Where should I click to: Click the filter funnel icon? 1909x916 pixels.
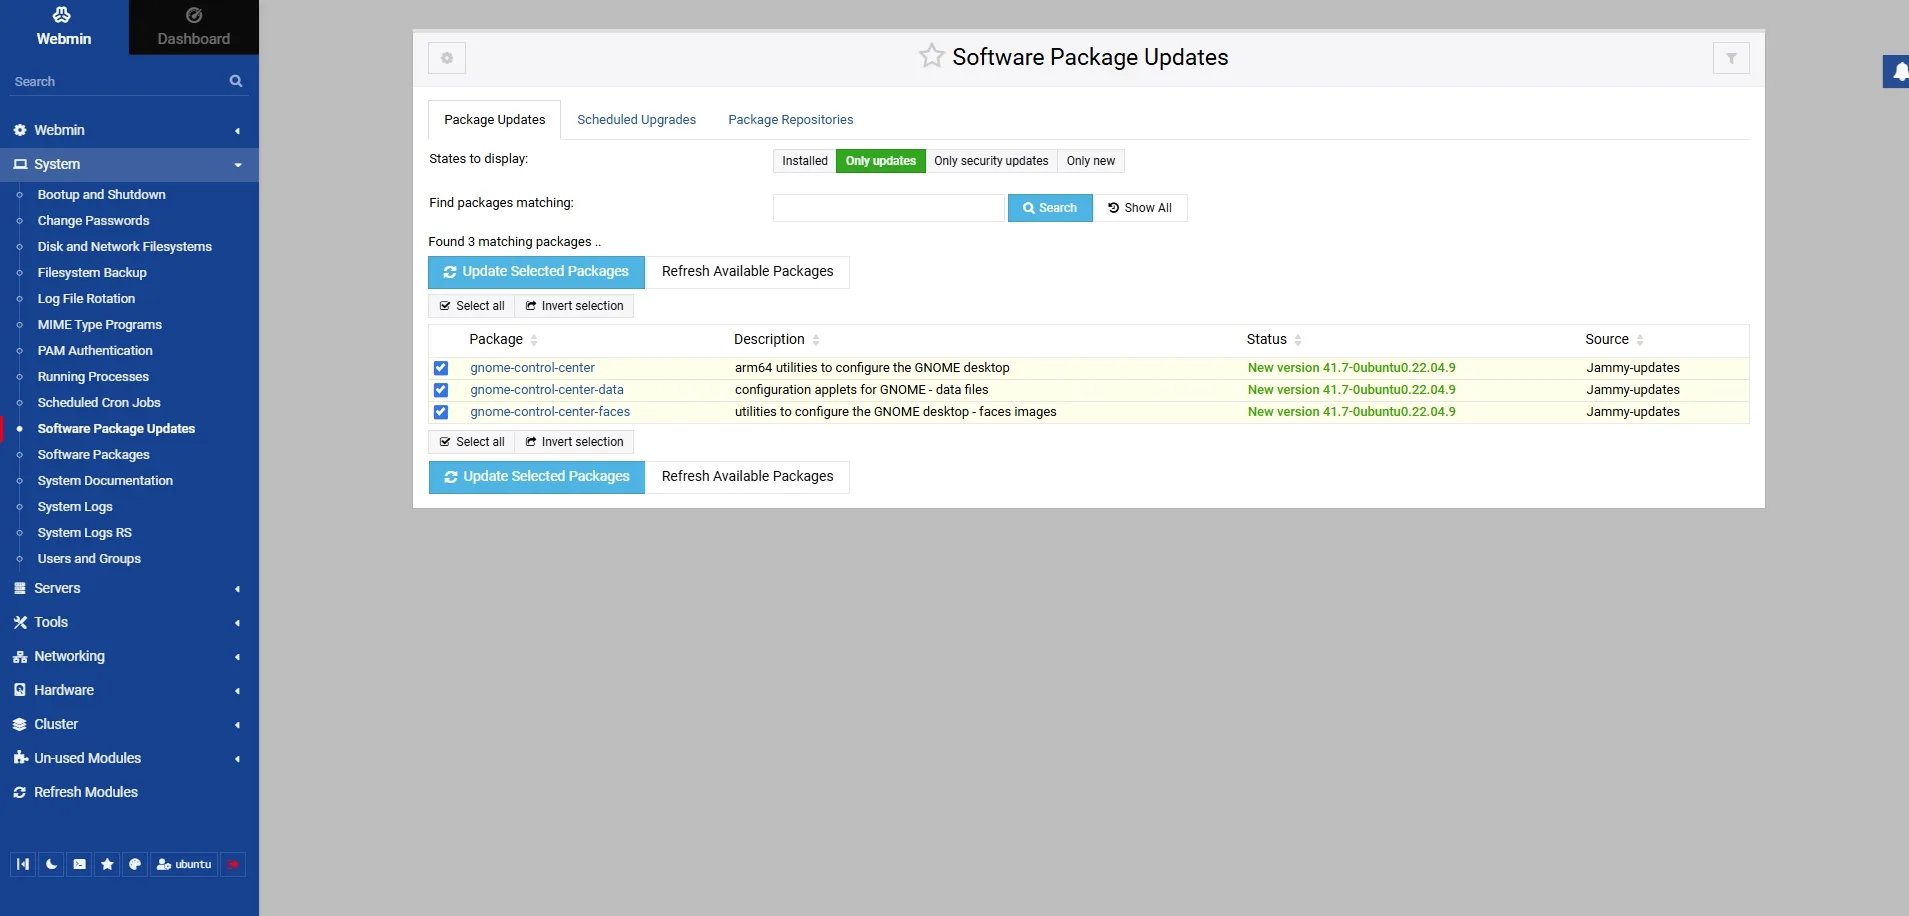(1731, 58)
